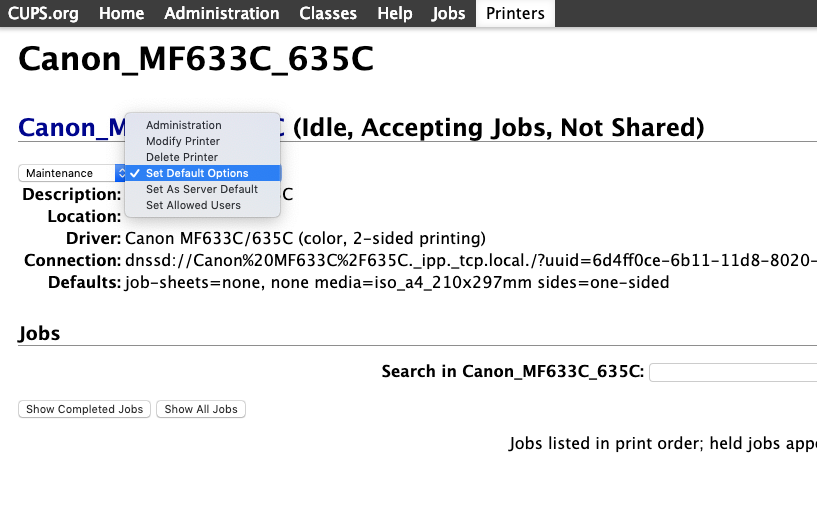The image size is (817, 512).
Task: Pick Set As Server Default option
Action: point(201,189)
